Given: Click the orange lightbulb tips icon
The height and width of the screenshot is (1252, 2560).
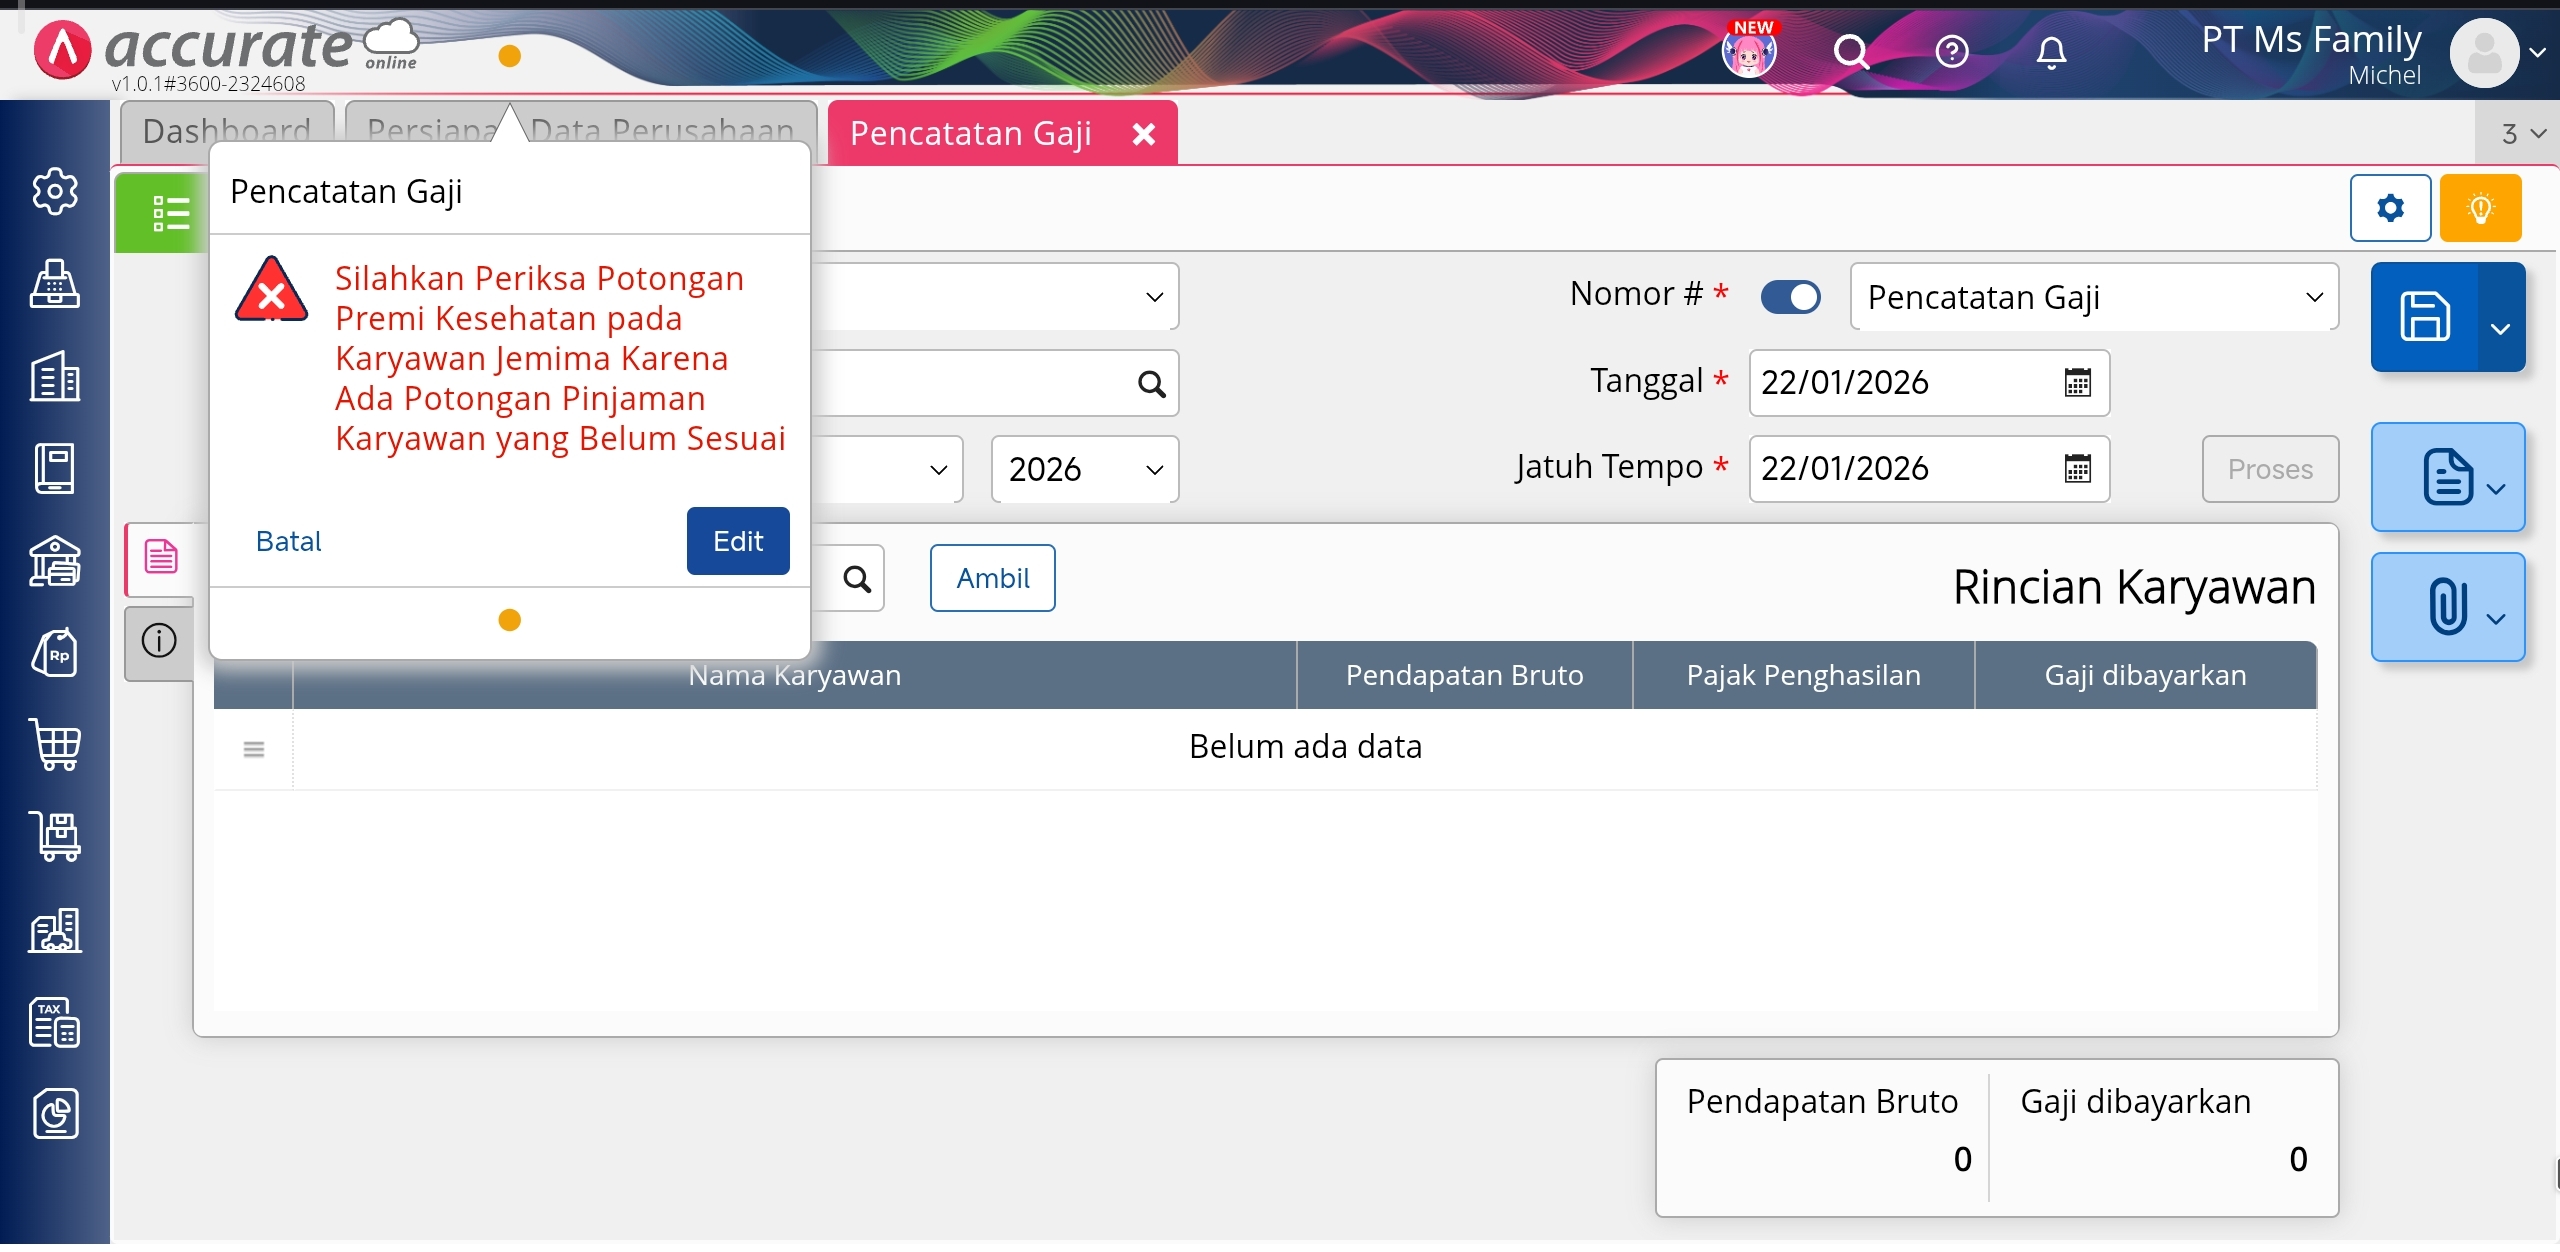Looking at the screenshot, I should coord(2480,208).
